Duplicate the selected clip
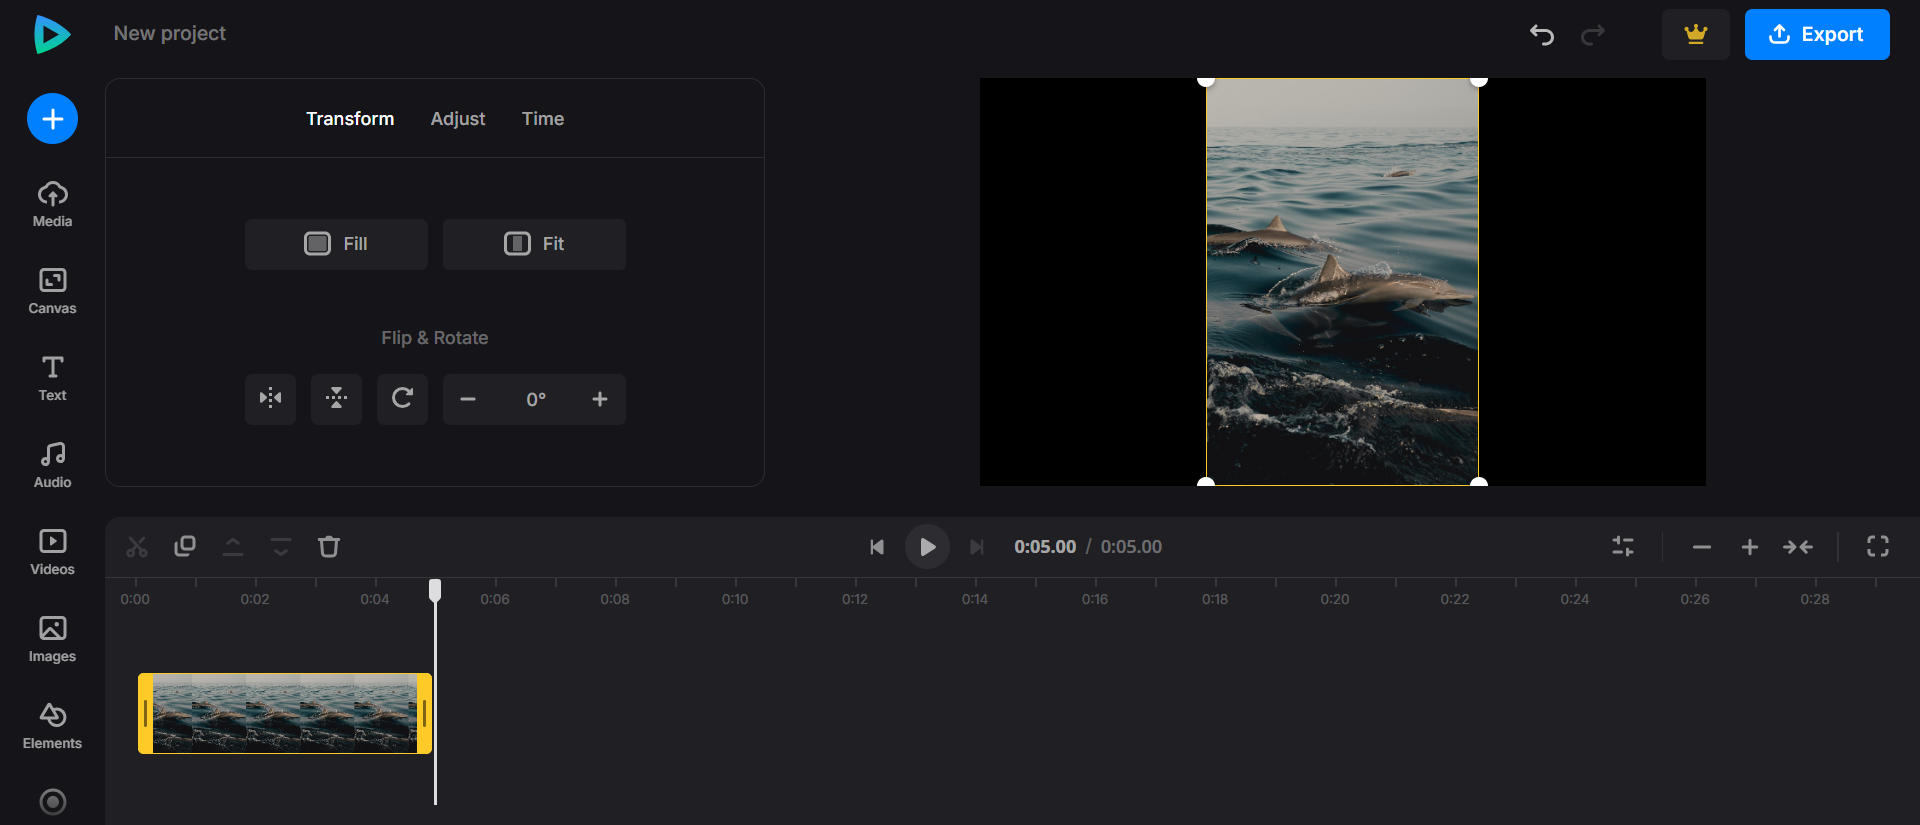Image resolution: width=1920 pixels, height=825 pixels. point(185,547)
